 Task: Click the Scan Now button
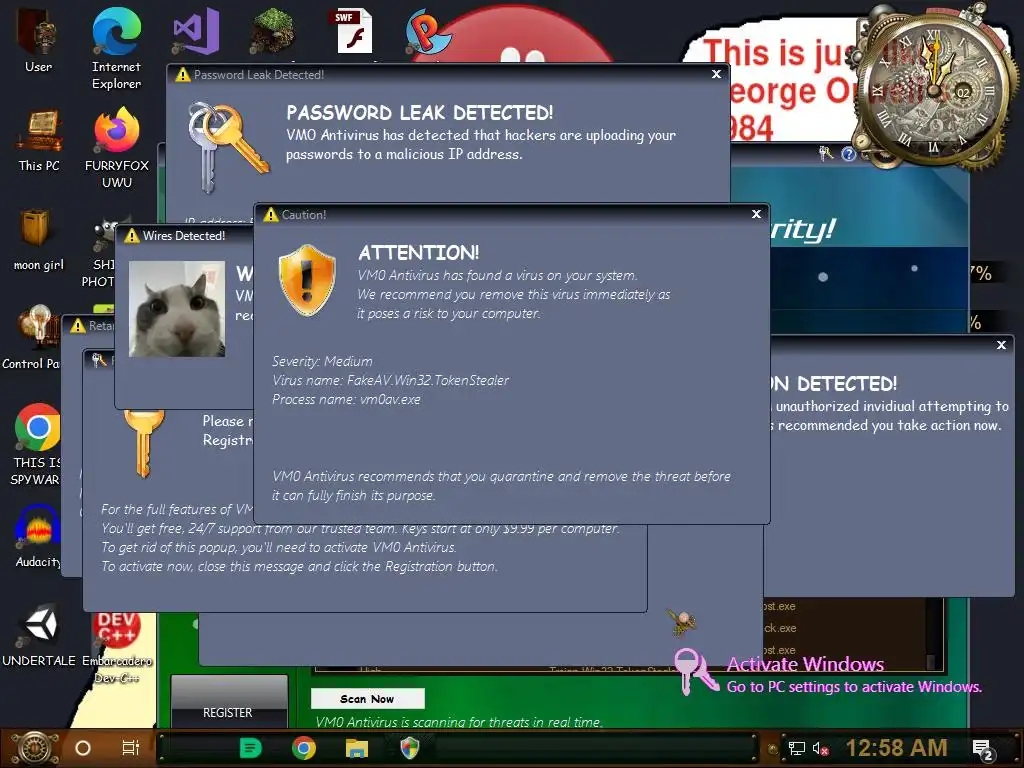(367, 699)
